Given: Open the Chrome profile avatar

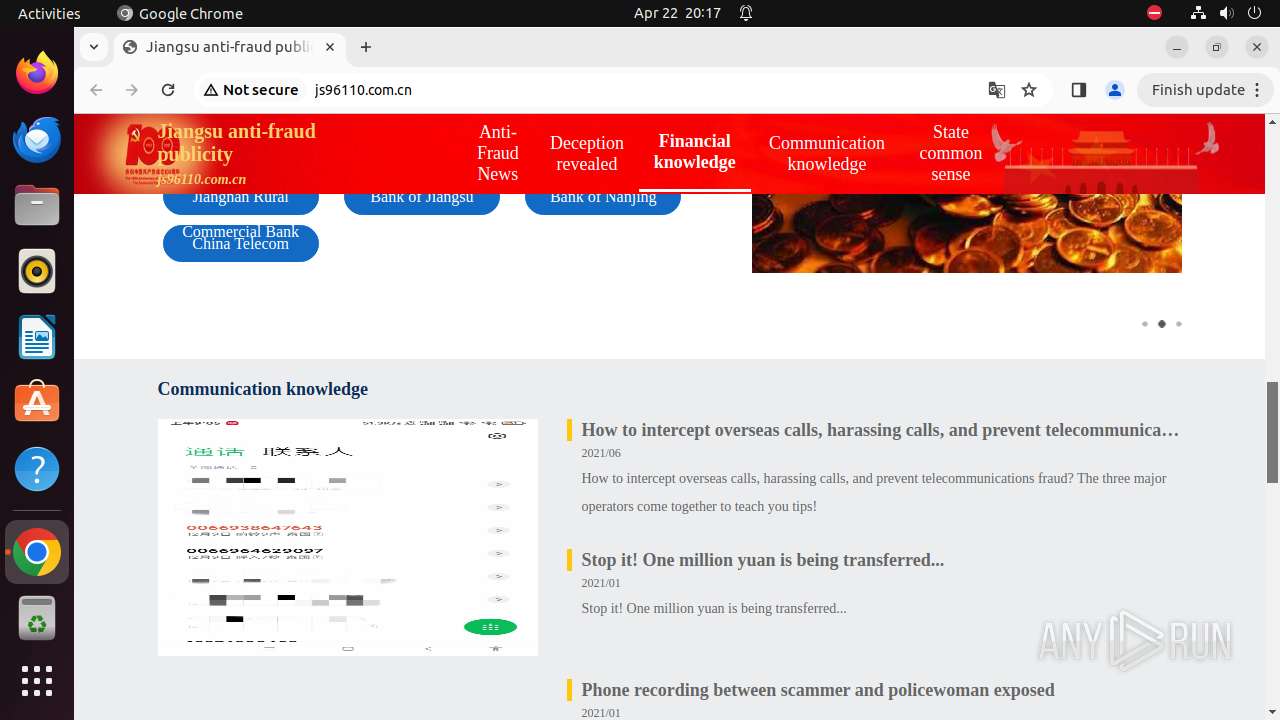Looking at the screenshot, I should pyautogui.click(x=1115, y=90).
